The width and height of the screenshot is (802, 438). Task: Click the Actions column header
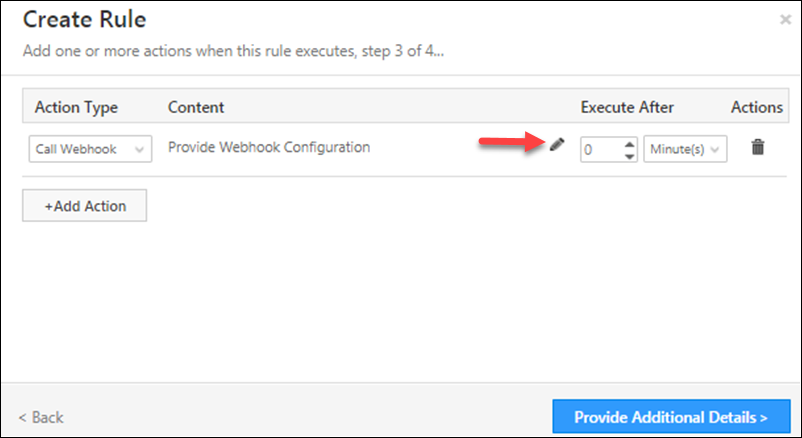click(x=755, y=107)
